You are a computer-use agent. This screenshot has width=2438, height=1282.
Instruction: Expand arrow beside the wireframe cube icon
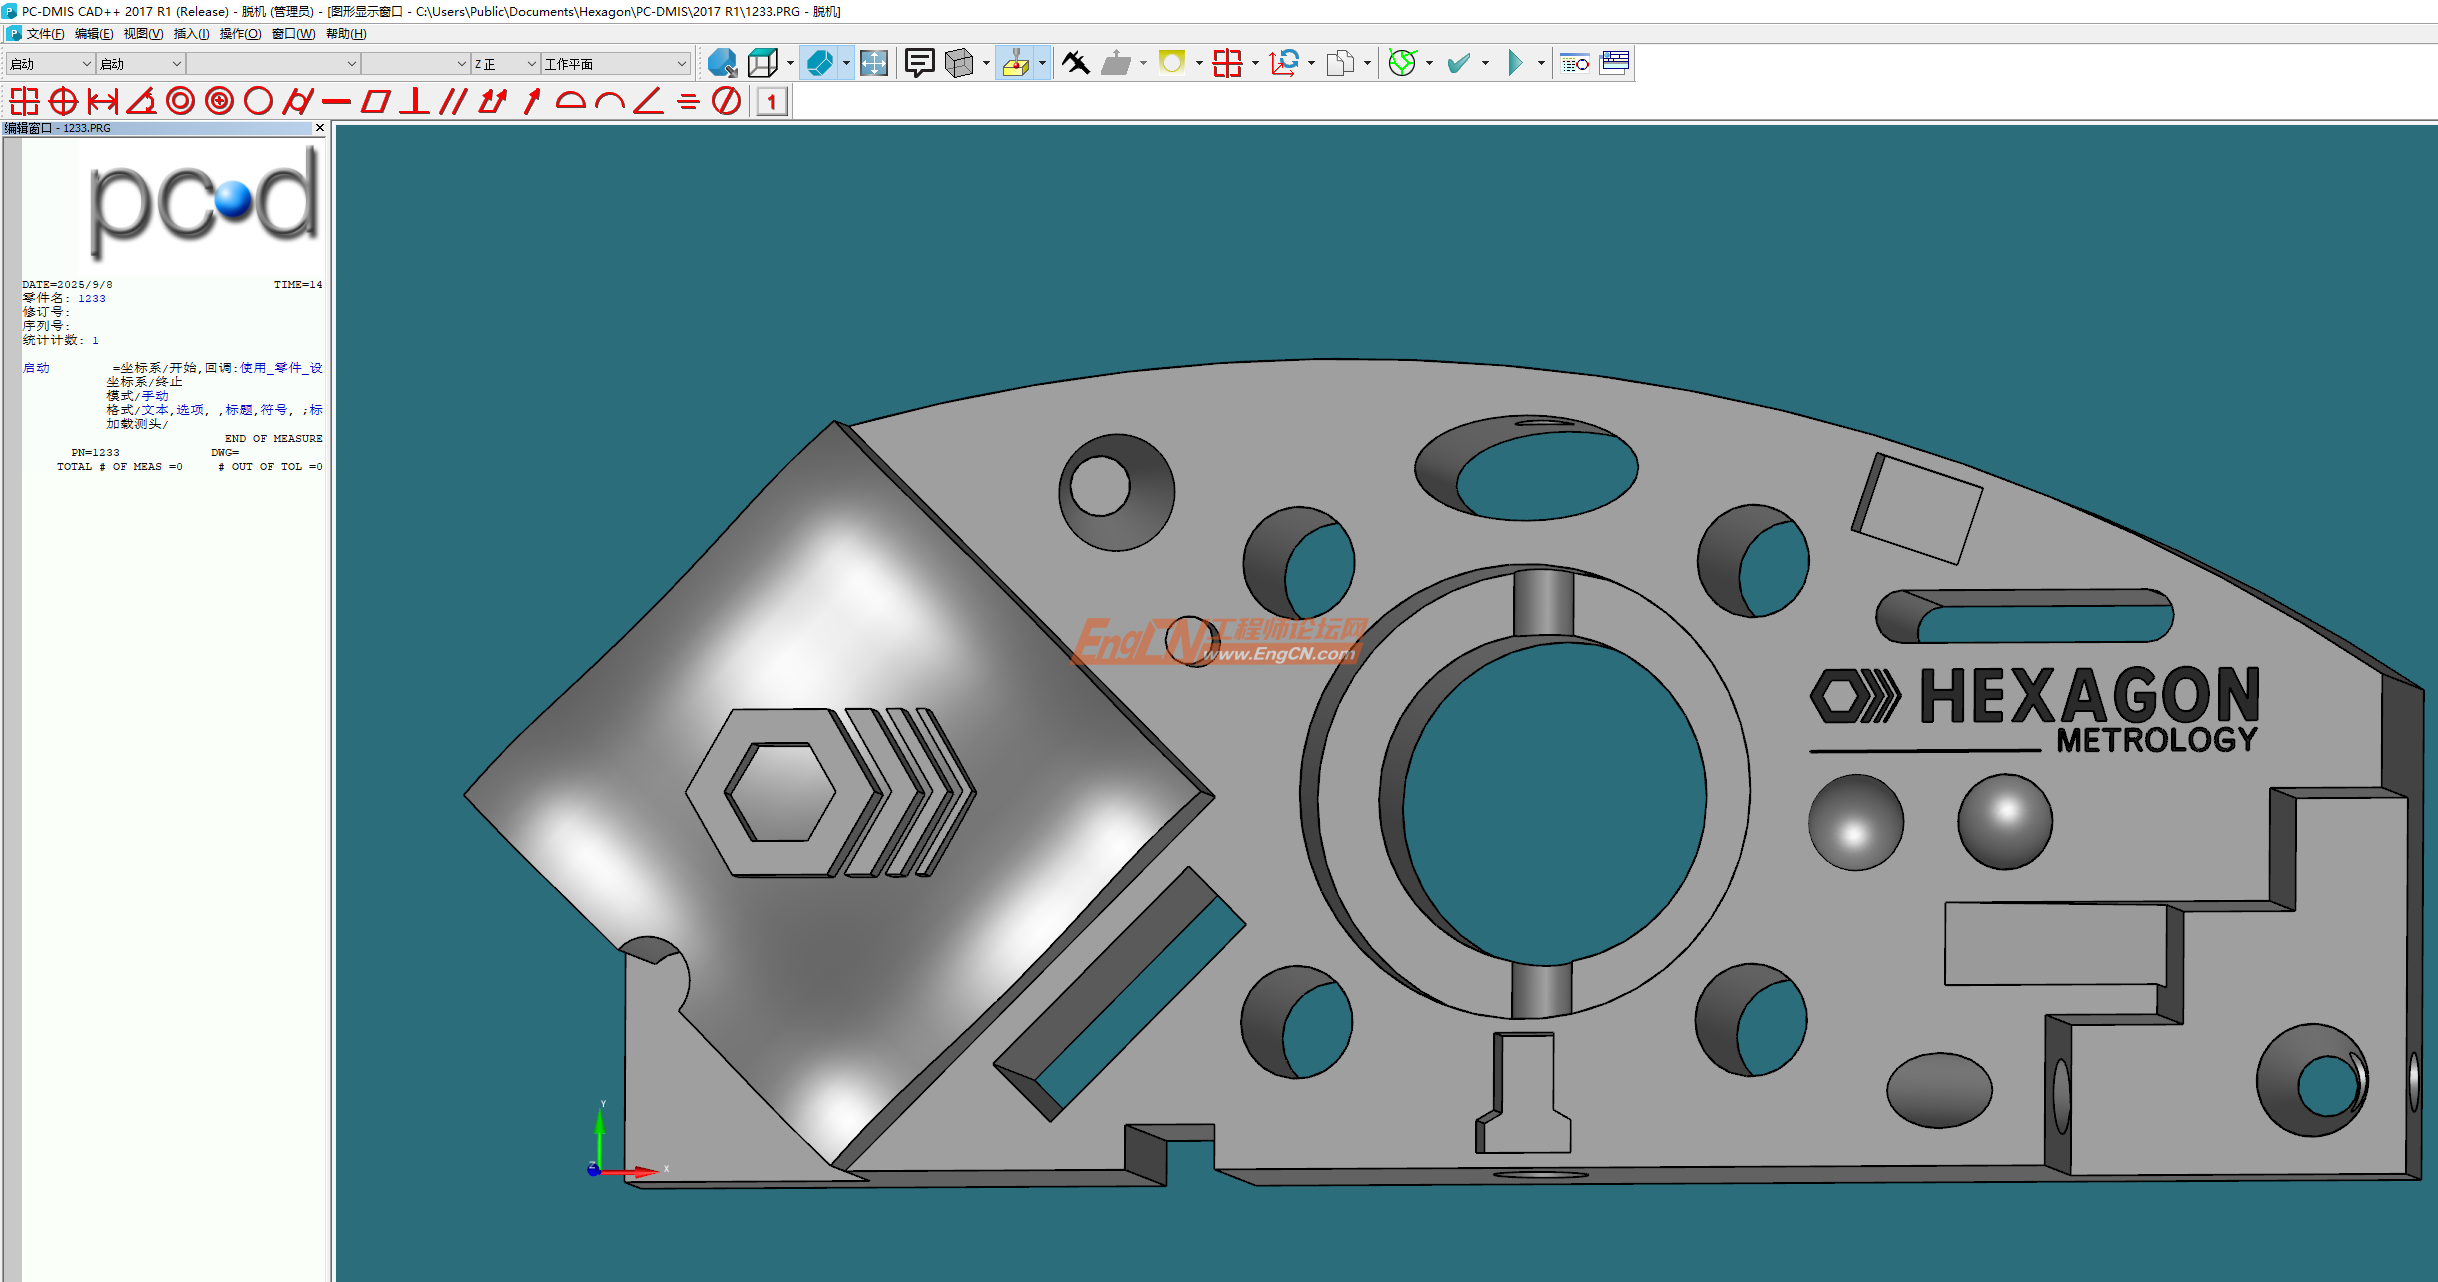point(790,63)
